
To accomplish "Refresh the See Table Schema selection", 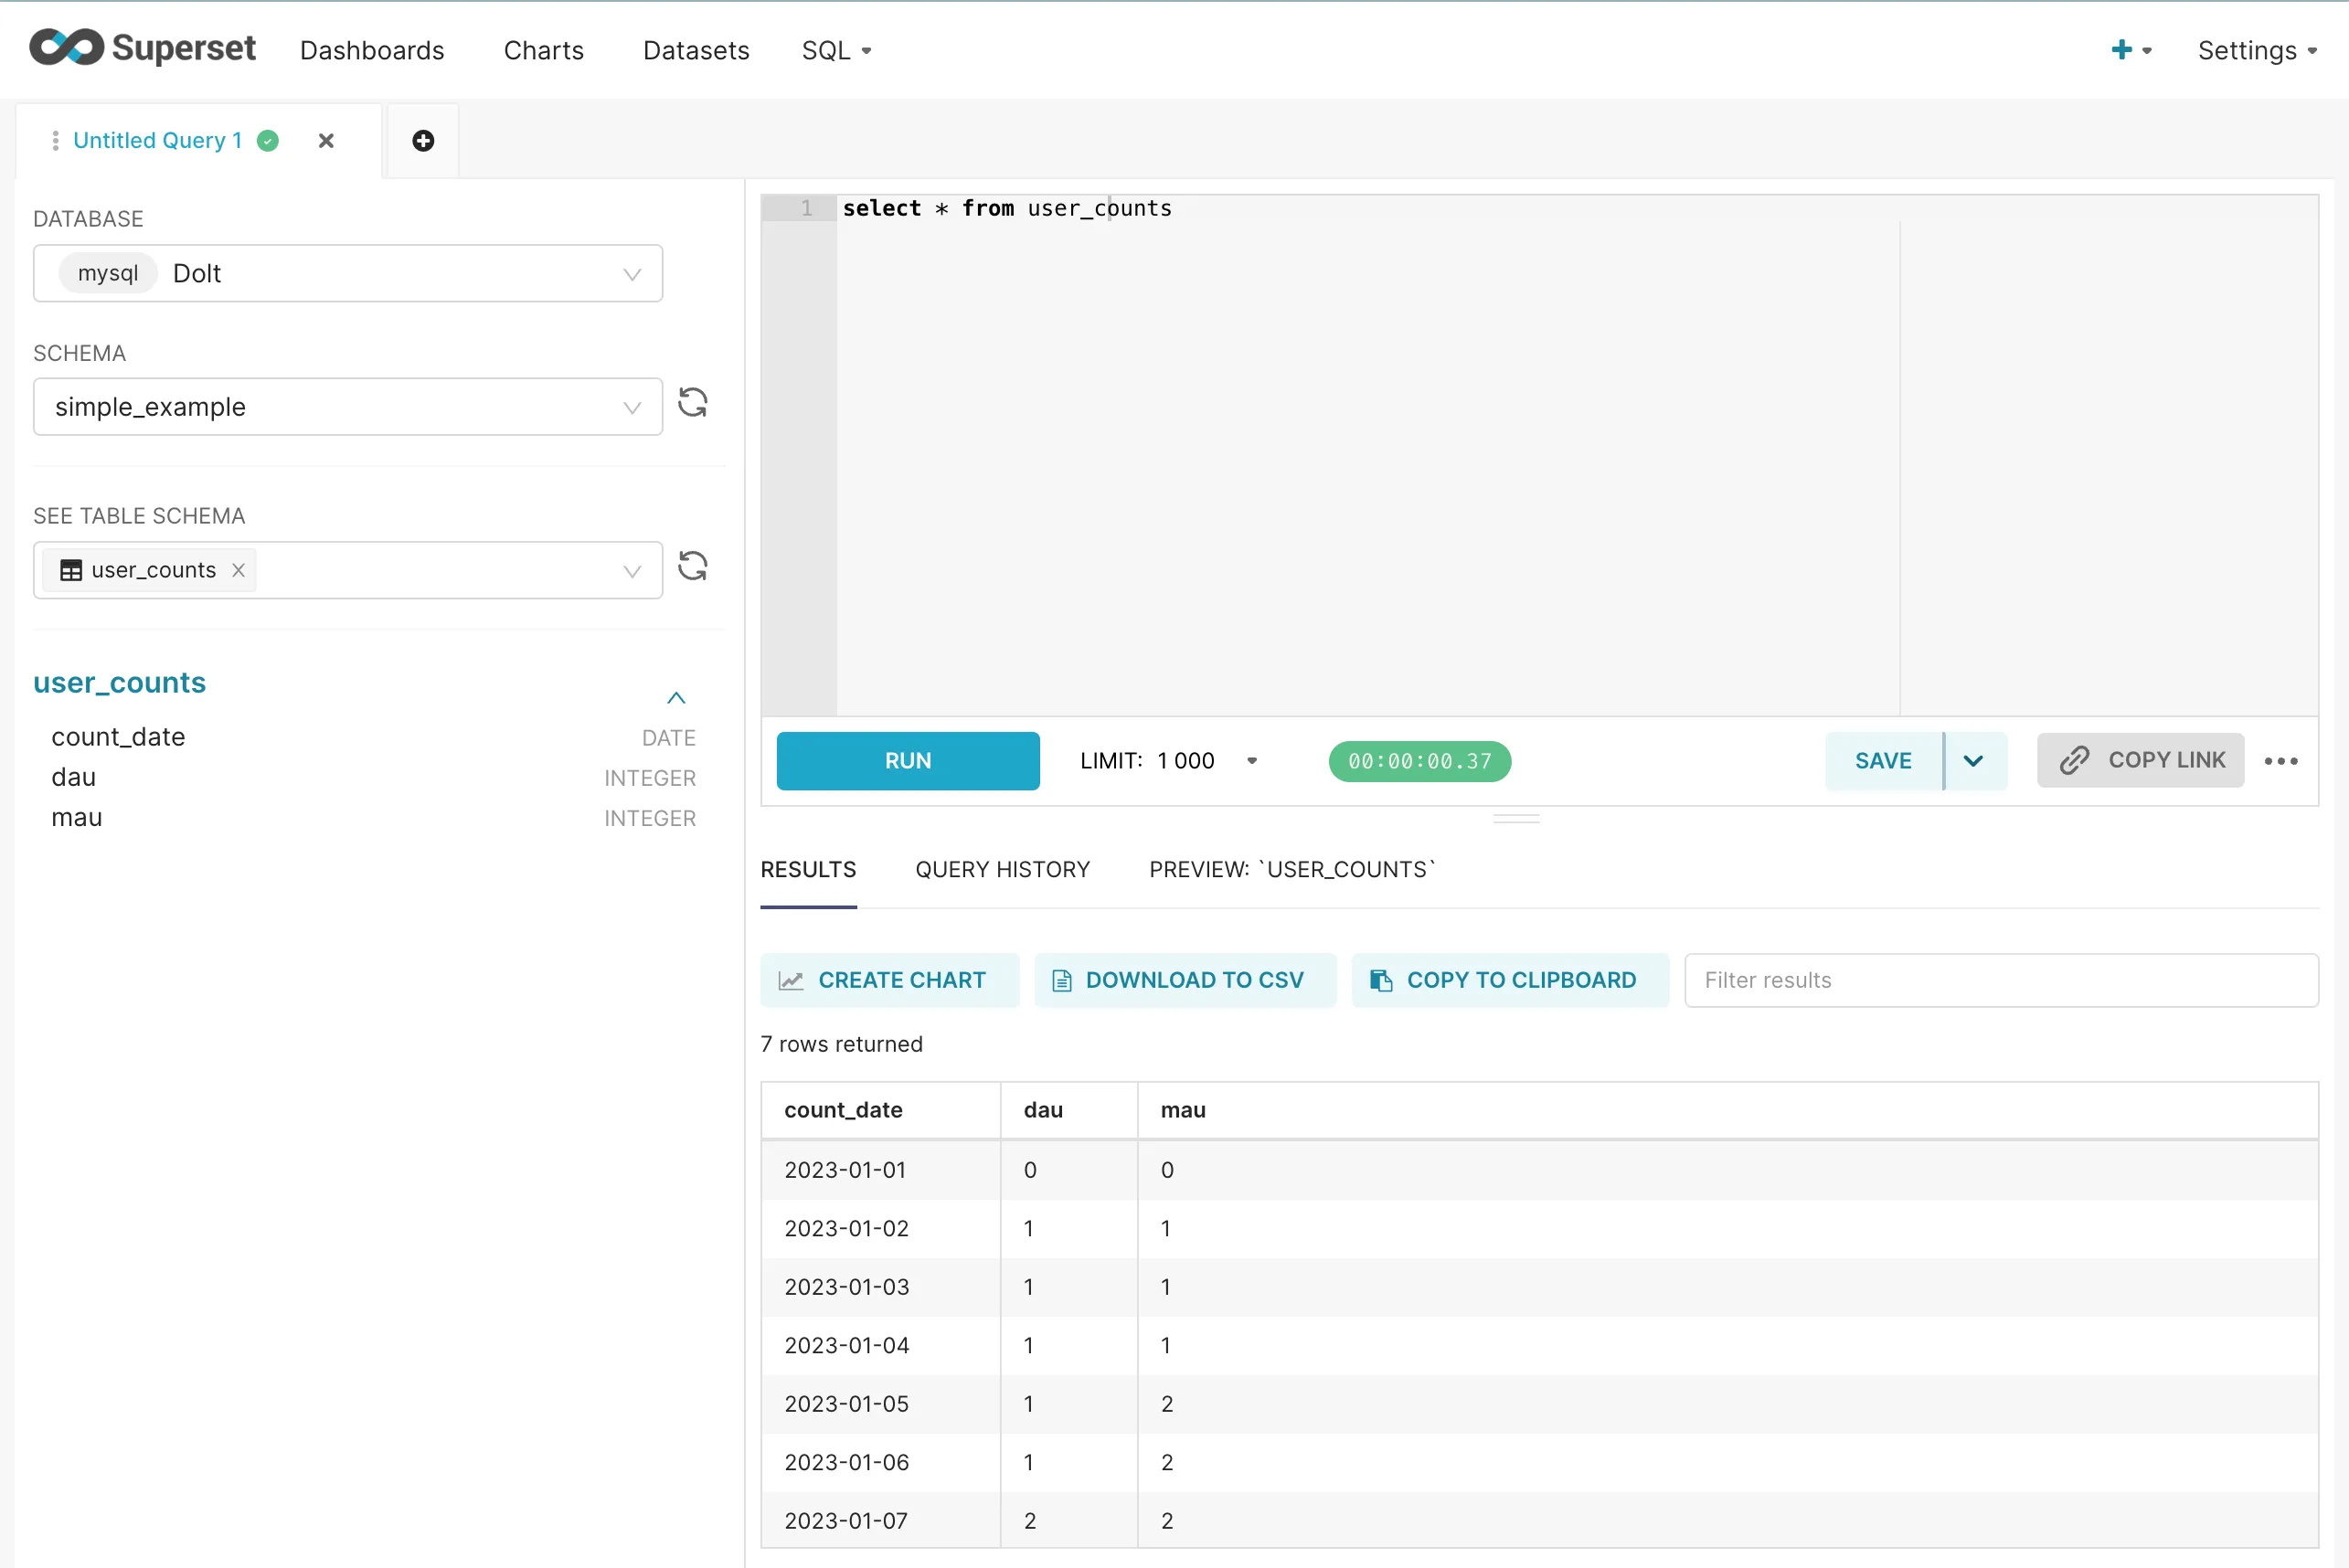I will click(694, 567).
